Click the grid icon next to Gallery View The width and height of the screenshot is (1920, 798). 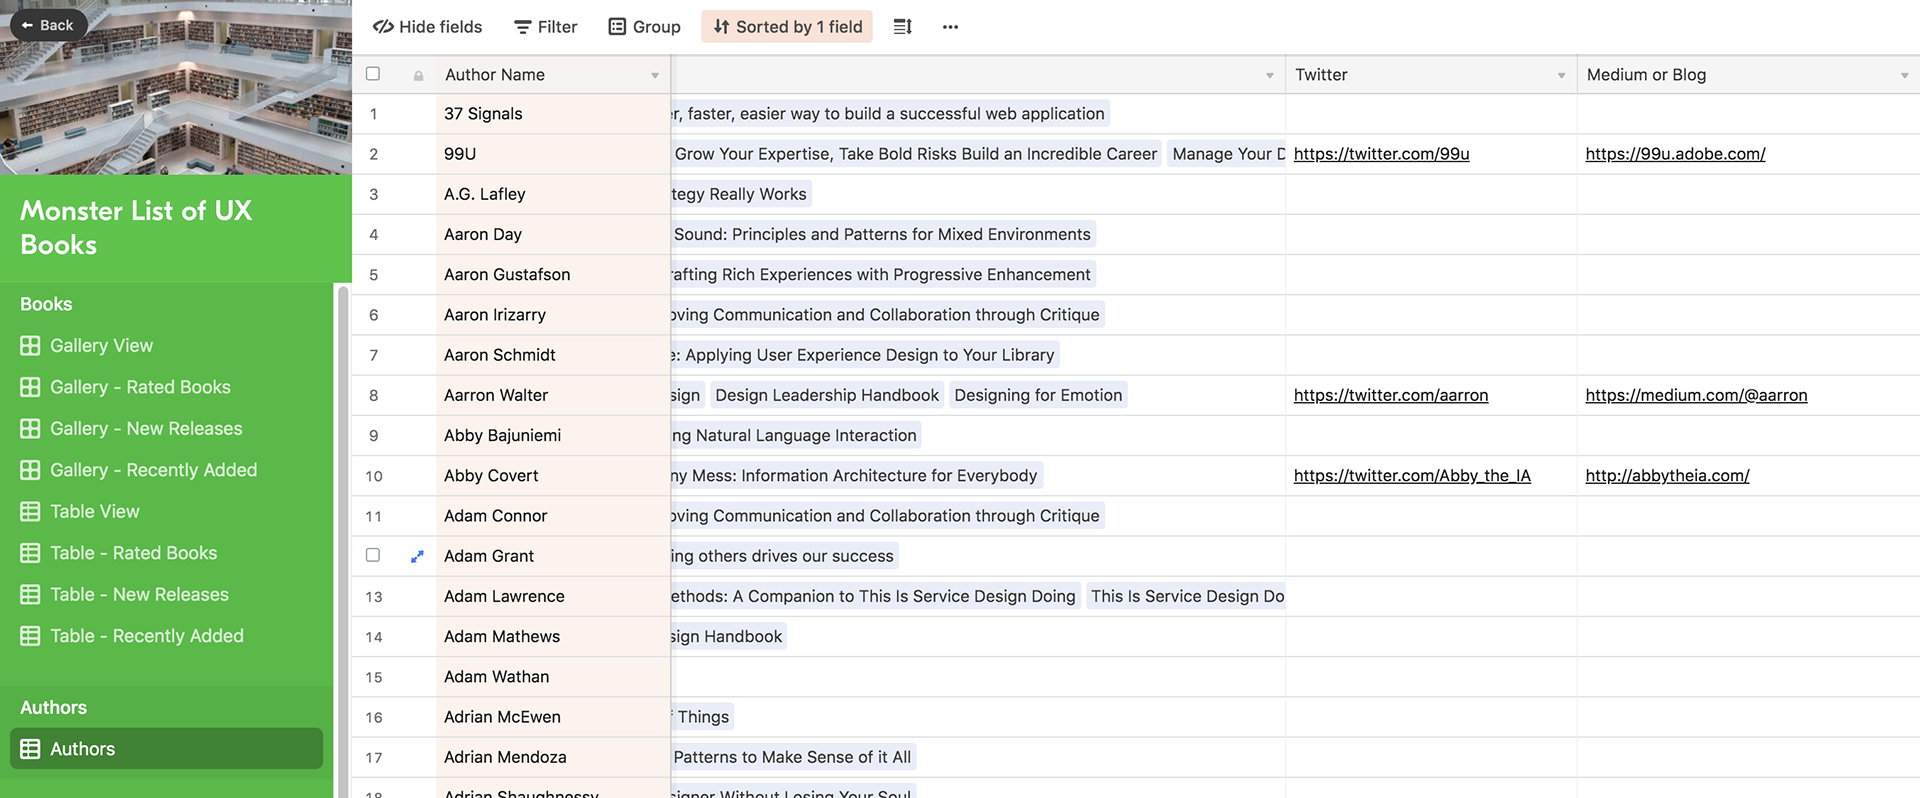click(31, 346)
